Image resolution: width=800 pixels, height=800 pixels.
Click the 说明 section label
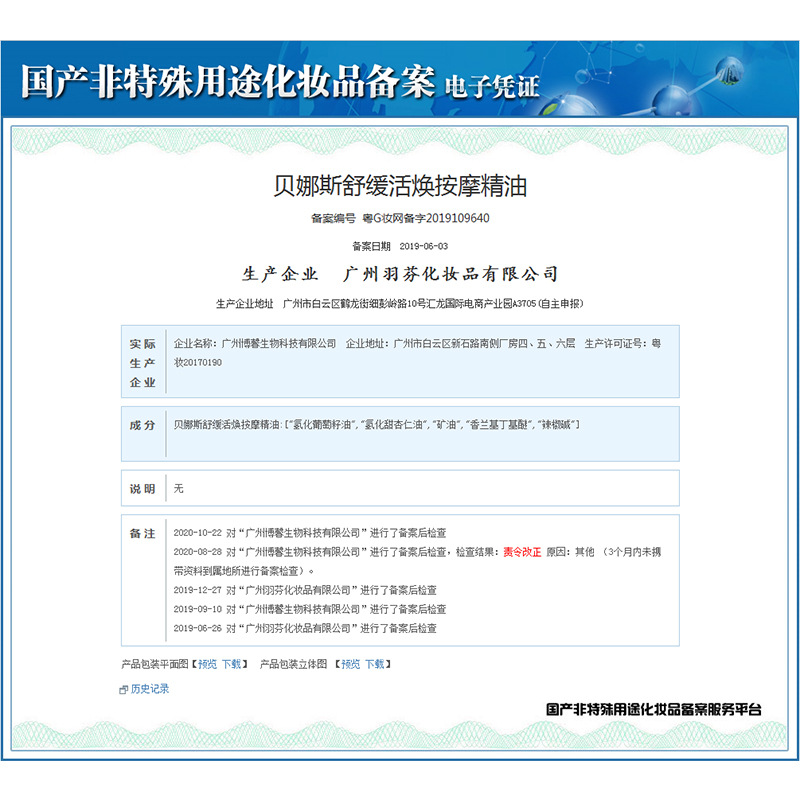[x=142, y=489]
